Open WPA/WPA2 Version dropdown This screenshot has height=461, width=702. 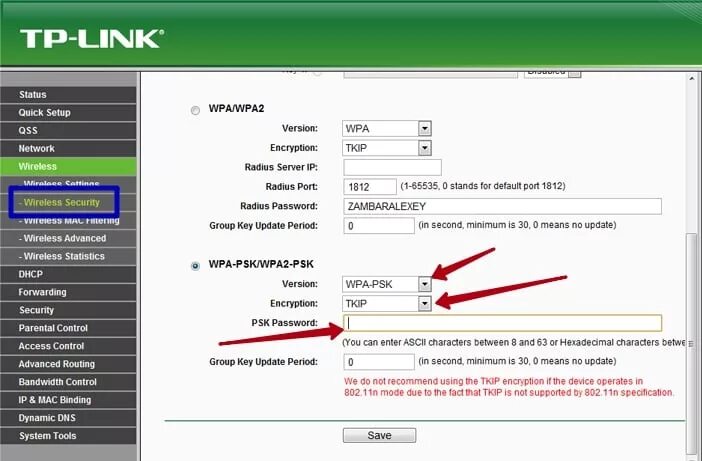387,129
